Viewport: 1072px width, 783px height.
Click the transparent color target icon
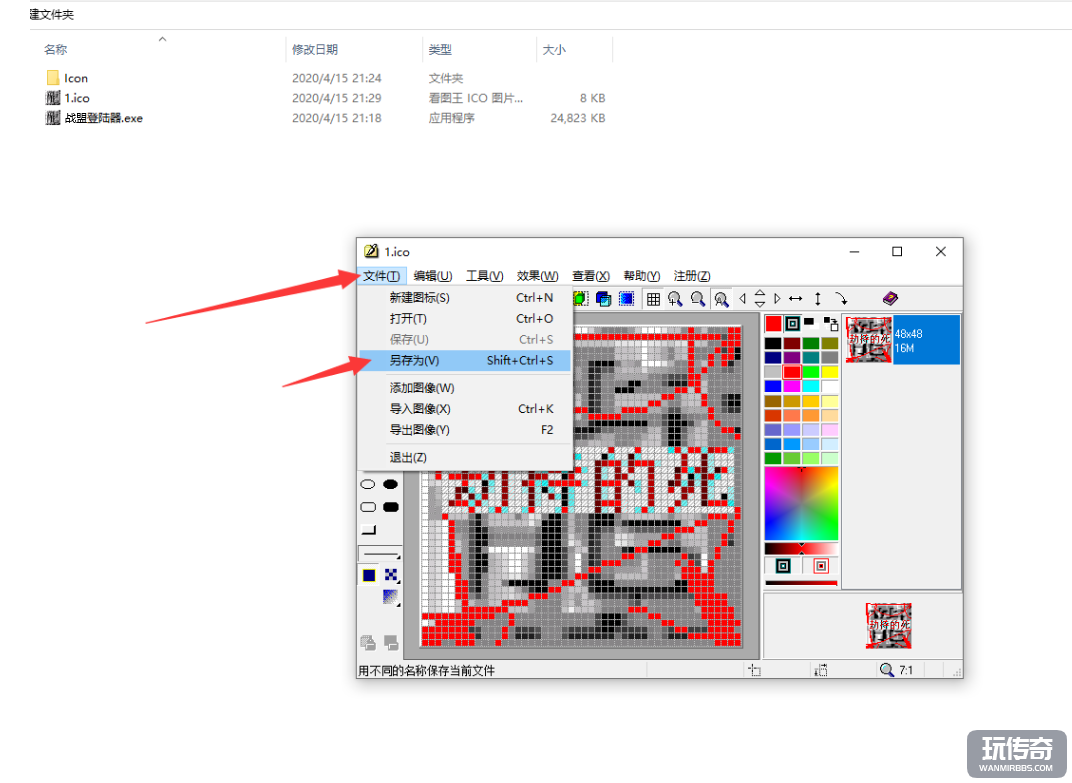click(x=792, y=323)
